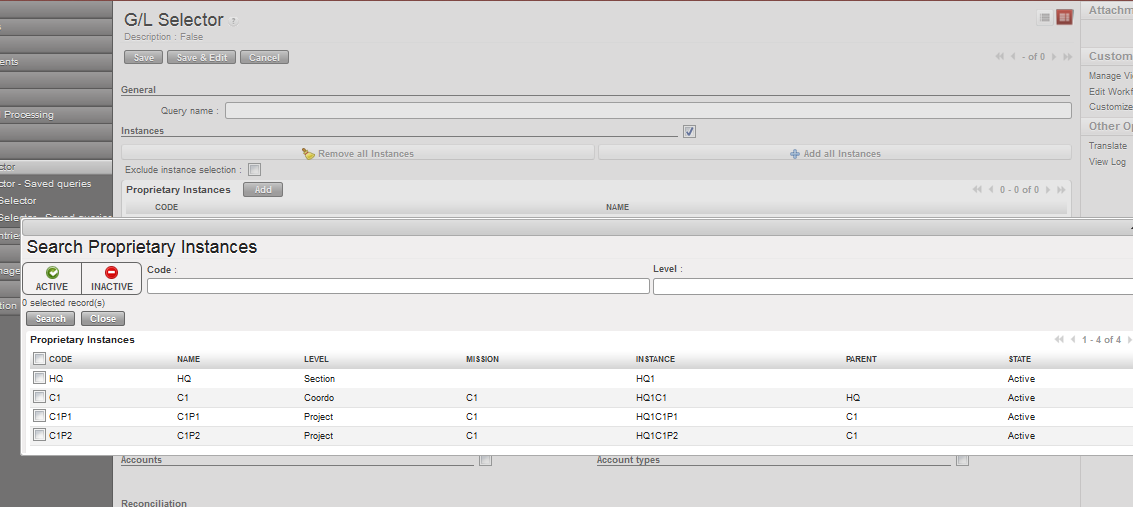Check the select-all checkbox in CODE header
1133x507 pixels.
tap(39, 359)
